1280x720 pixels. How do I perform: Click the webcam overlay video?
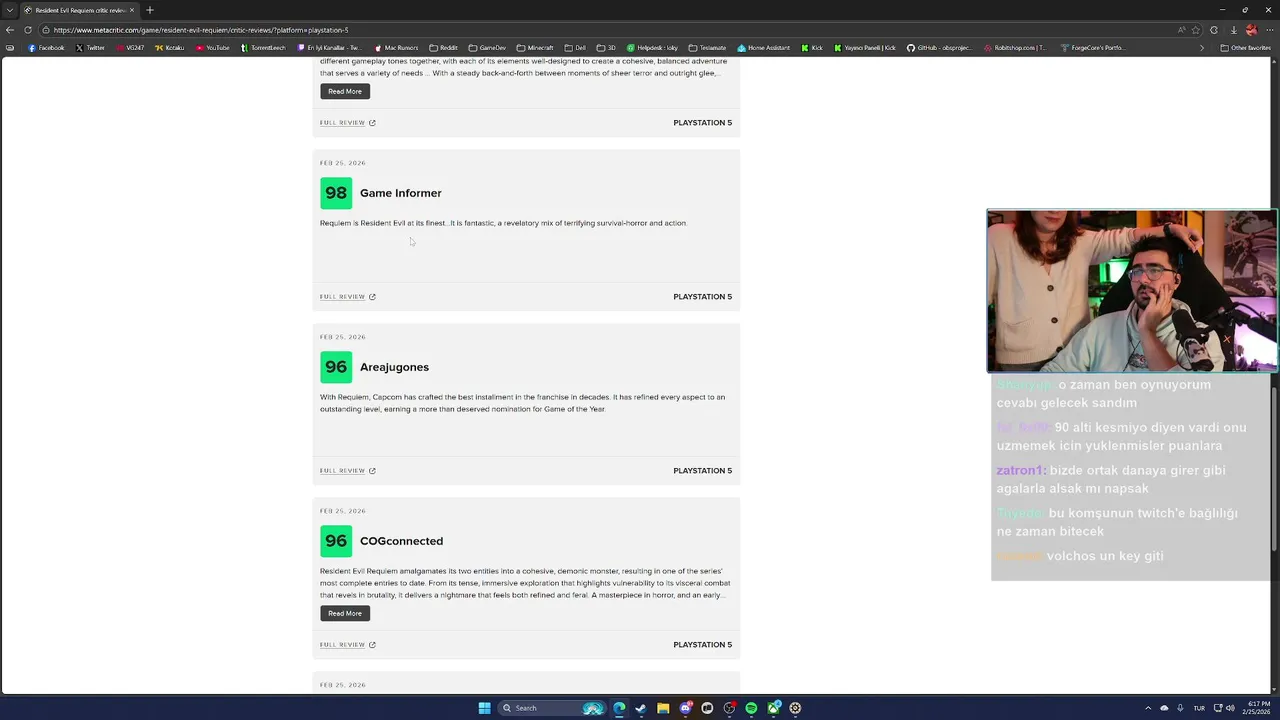[1131, 291]
